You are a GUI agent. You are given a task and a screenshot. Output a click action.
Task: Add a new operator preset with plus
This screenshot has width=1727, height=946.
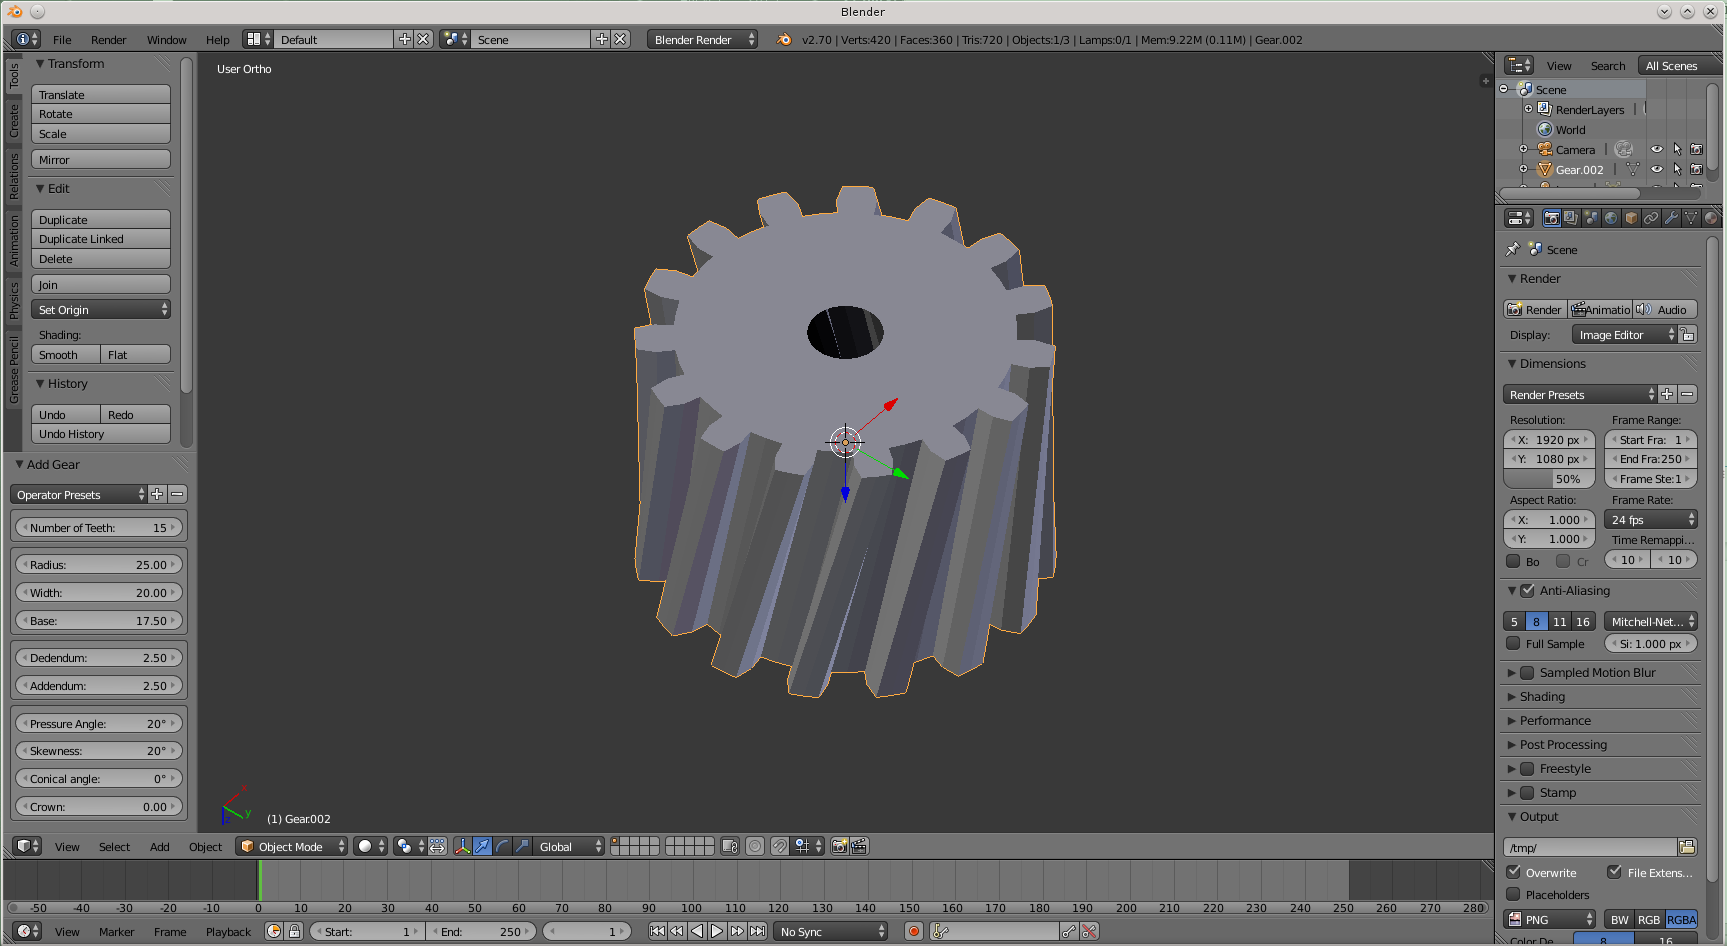157,494
